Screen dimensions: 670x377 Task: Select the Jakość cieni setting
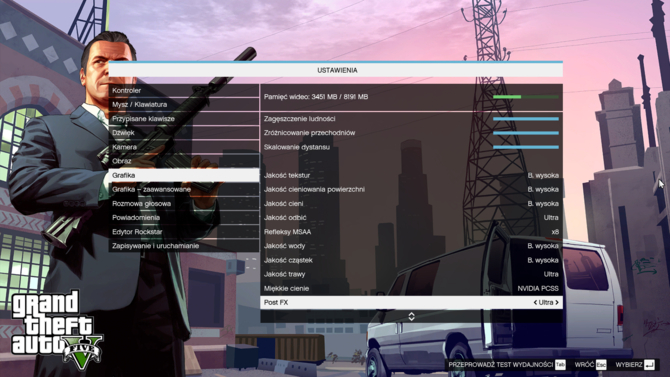click(411, 203)
